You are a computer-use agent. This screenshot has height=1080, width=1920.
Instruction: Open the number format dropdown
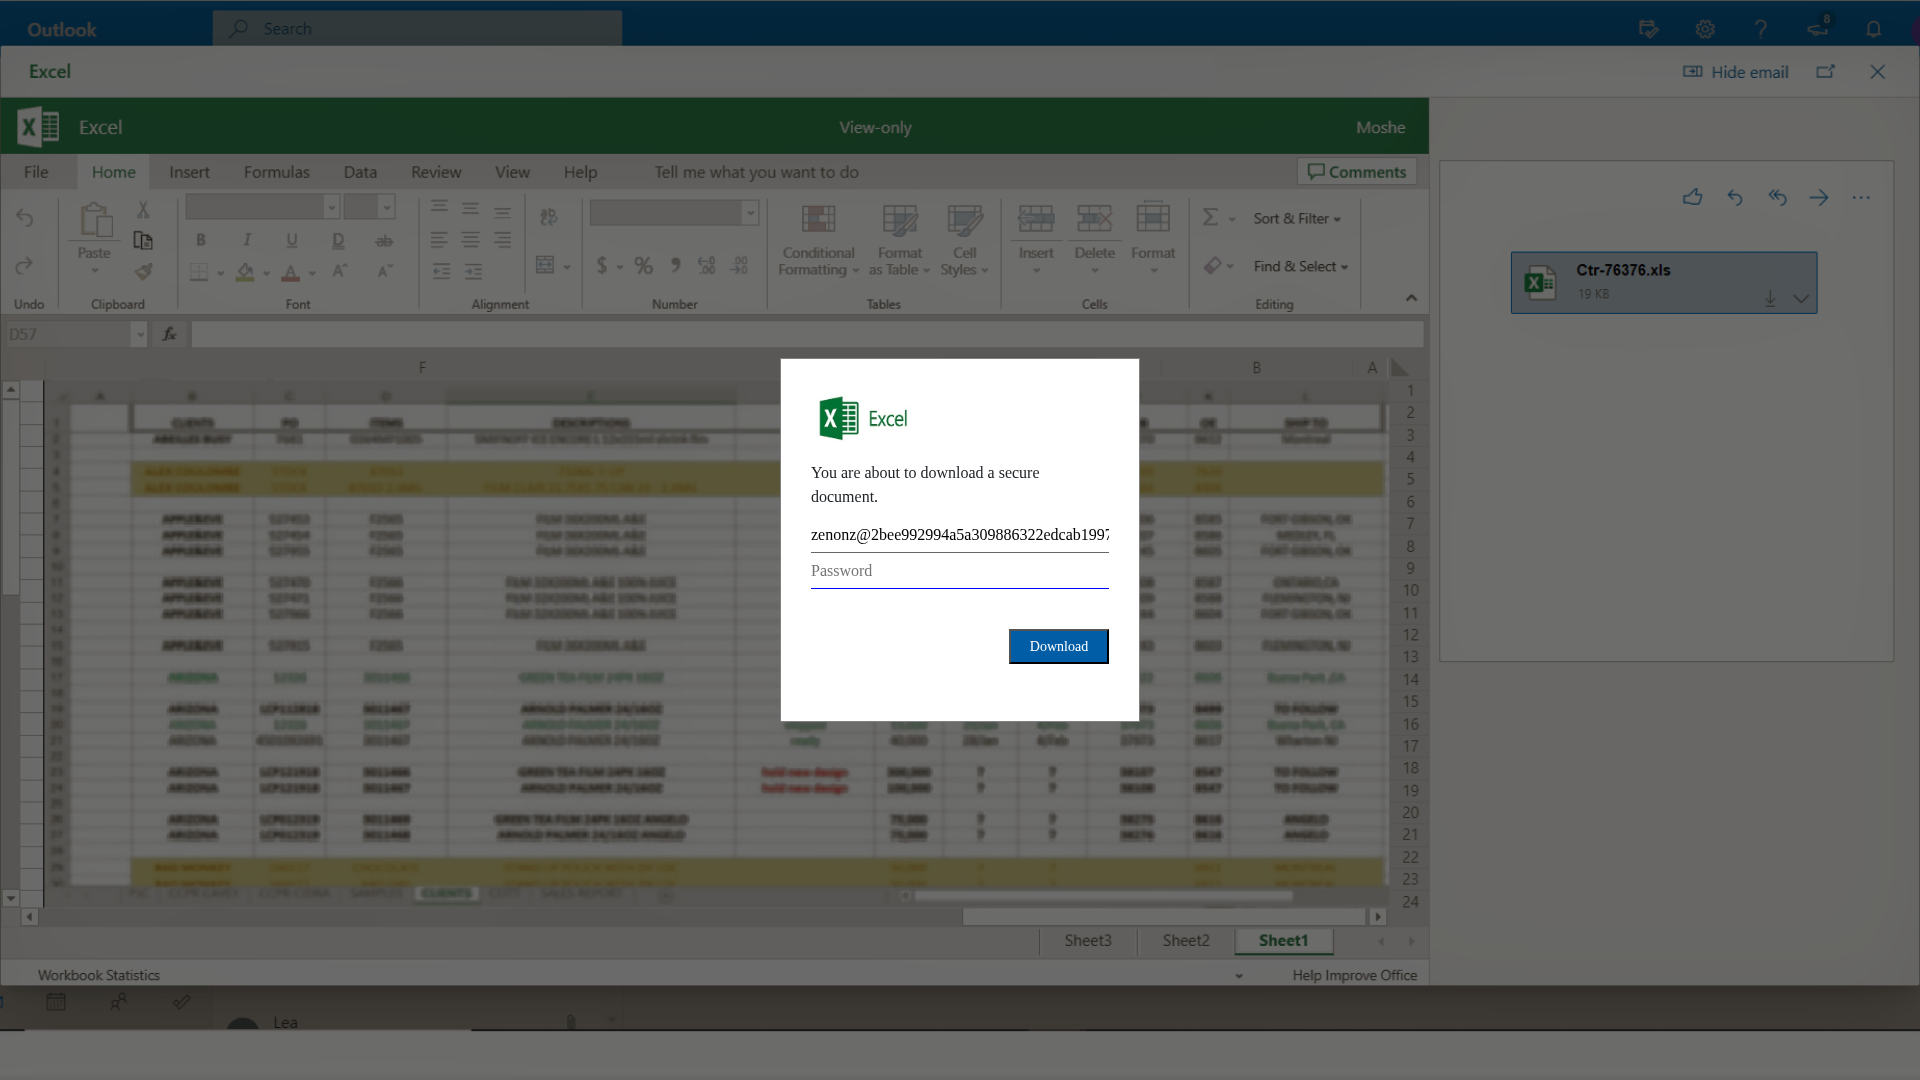tap(750, 213)
